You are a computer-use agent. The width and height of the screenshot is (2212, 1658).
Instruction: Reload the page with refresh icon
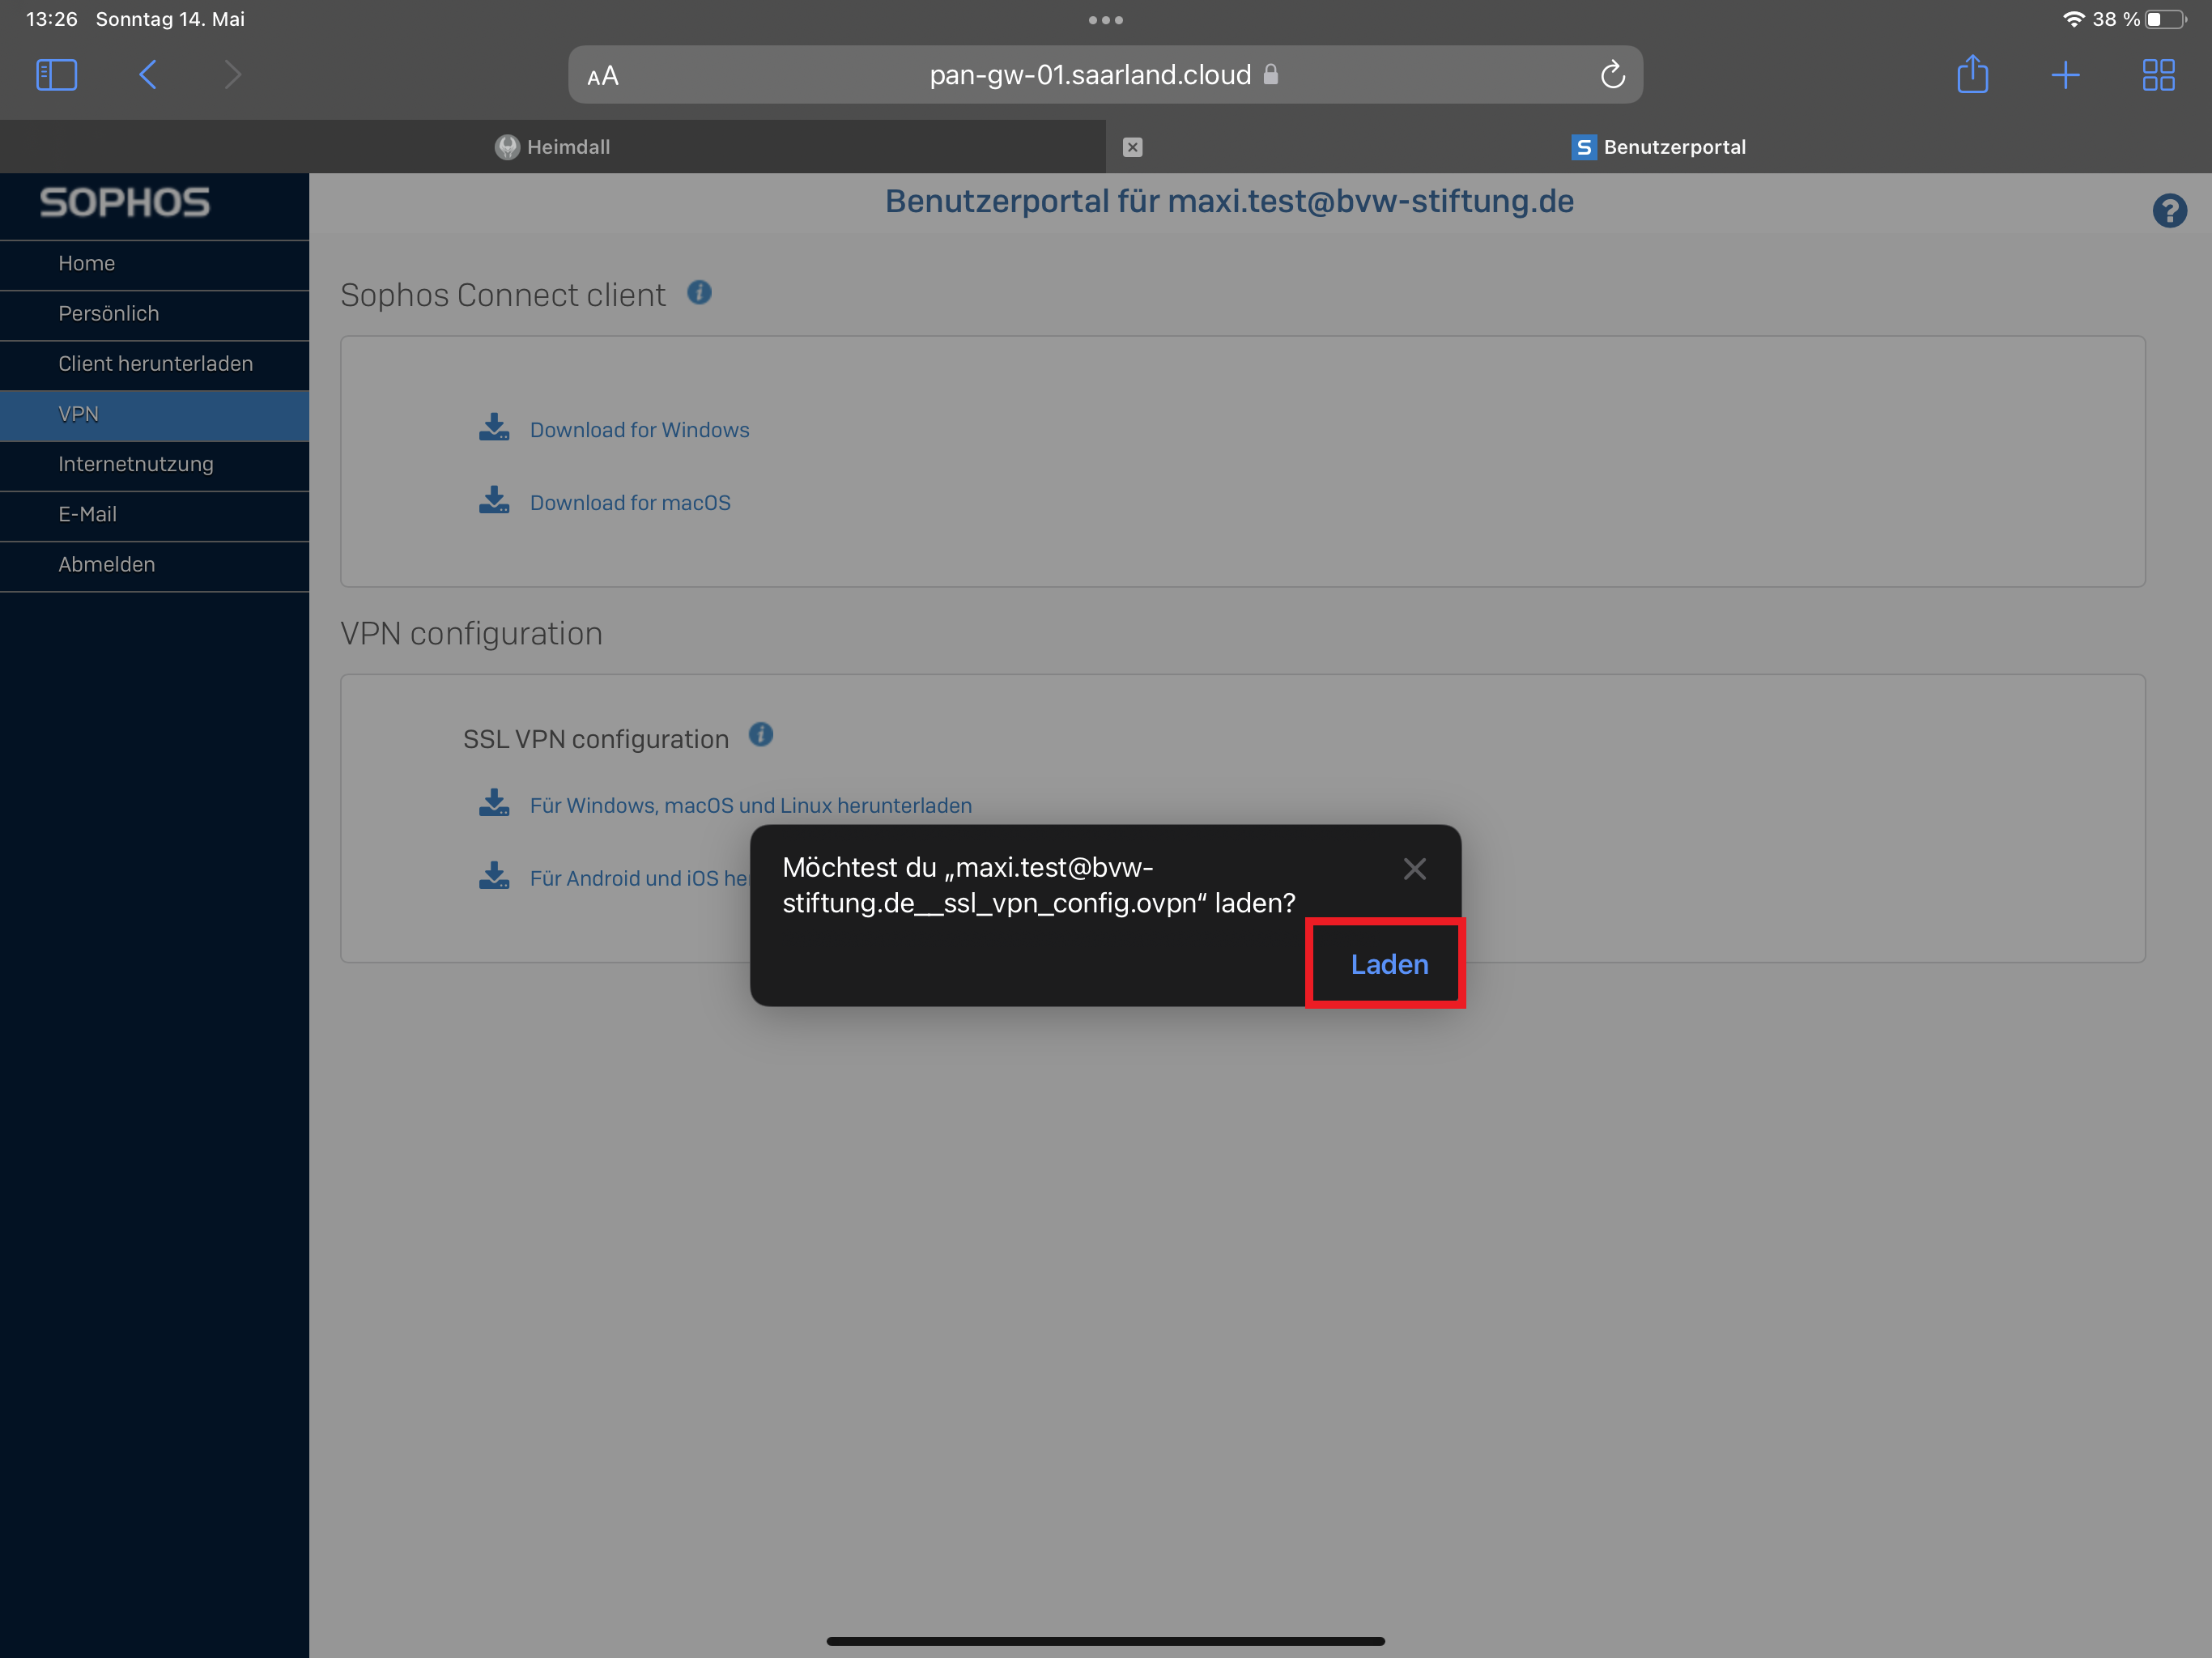(x=1612, y=75)
